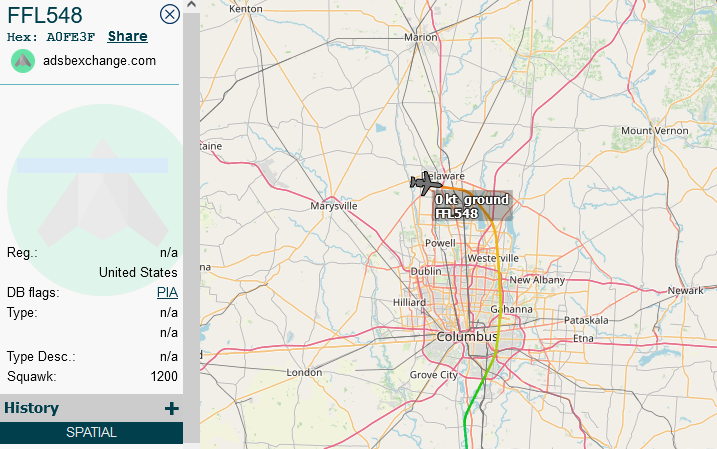Click the Columbus city label on map

[x=466, y=337]
